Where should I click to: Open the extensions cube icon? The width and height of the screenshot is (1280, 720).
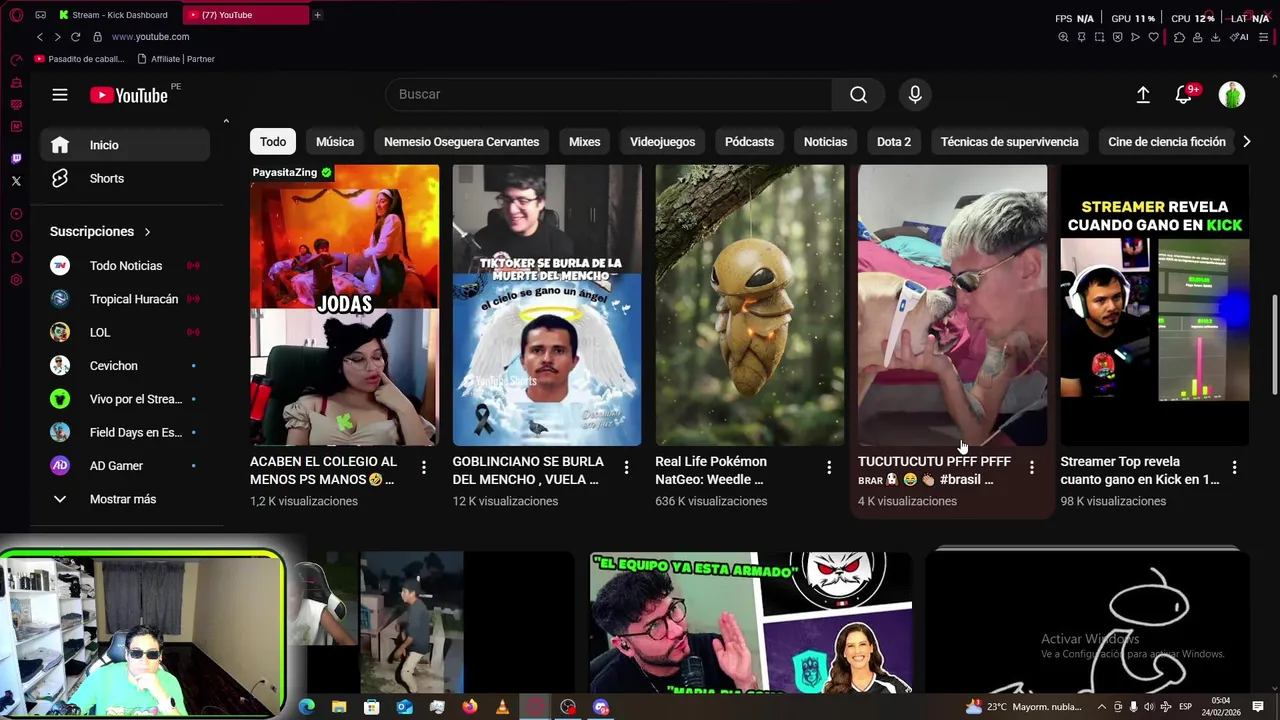(x=1179, y=37)
